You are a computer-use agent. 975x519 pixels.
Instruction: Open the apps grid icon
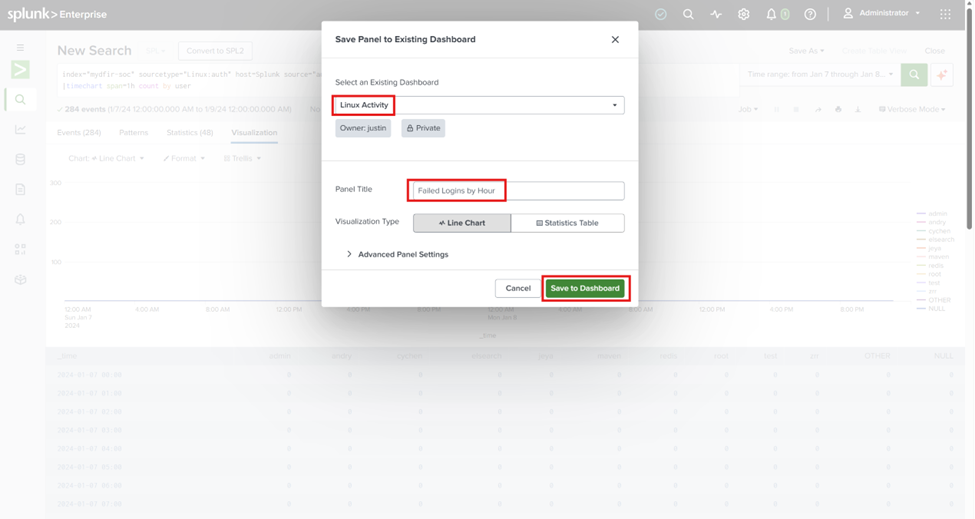tap(945, 14)
